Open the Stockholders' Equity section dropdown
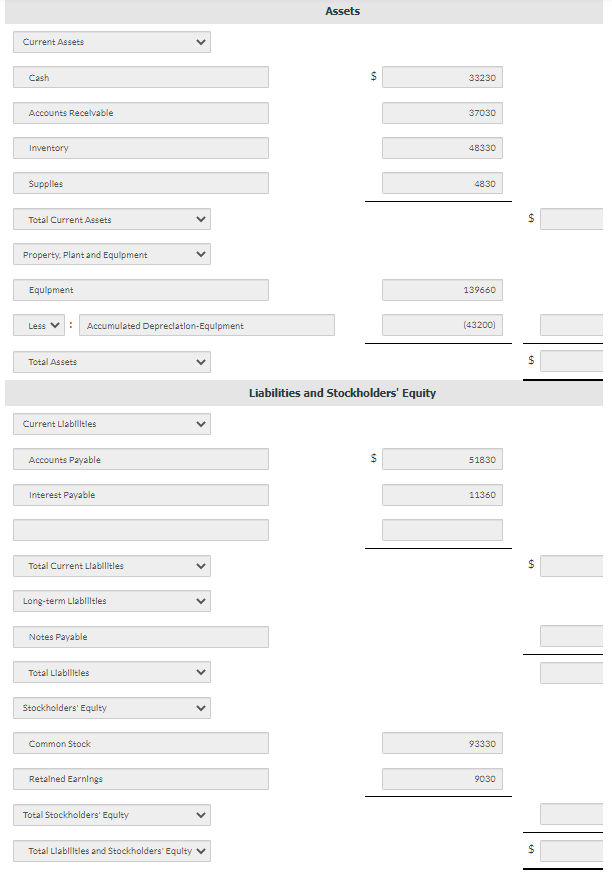612x878 pixels. click(x=111, y=708)
